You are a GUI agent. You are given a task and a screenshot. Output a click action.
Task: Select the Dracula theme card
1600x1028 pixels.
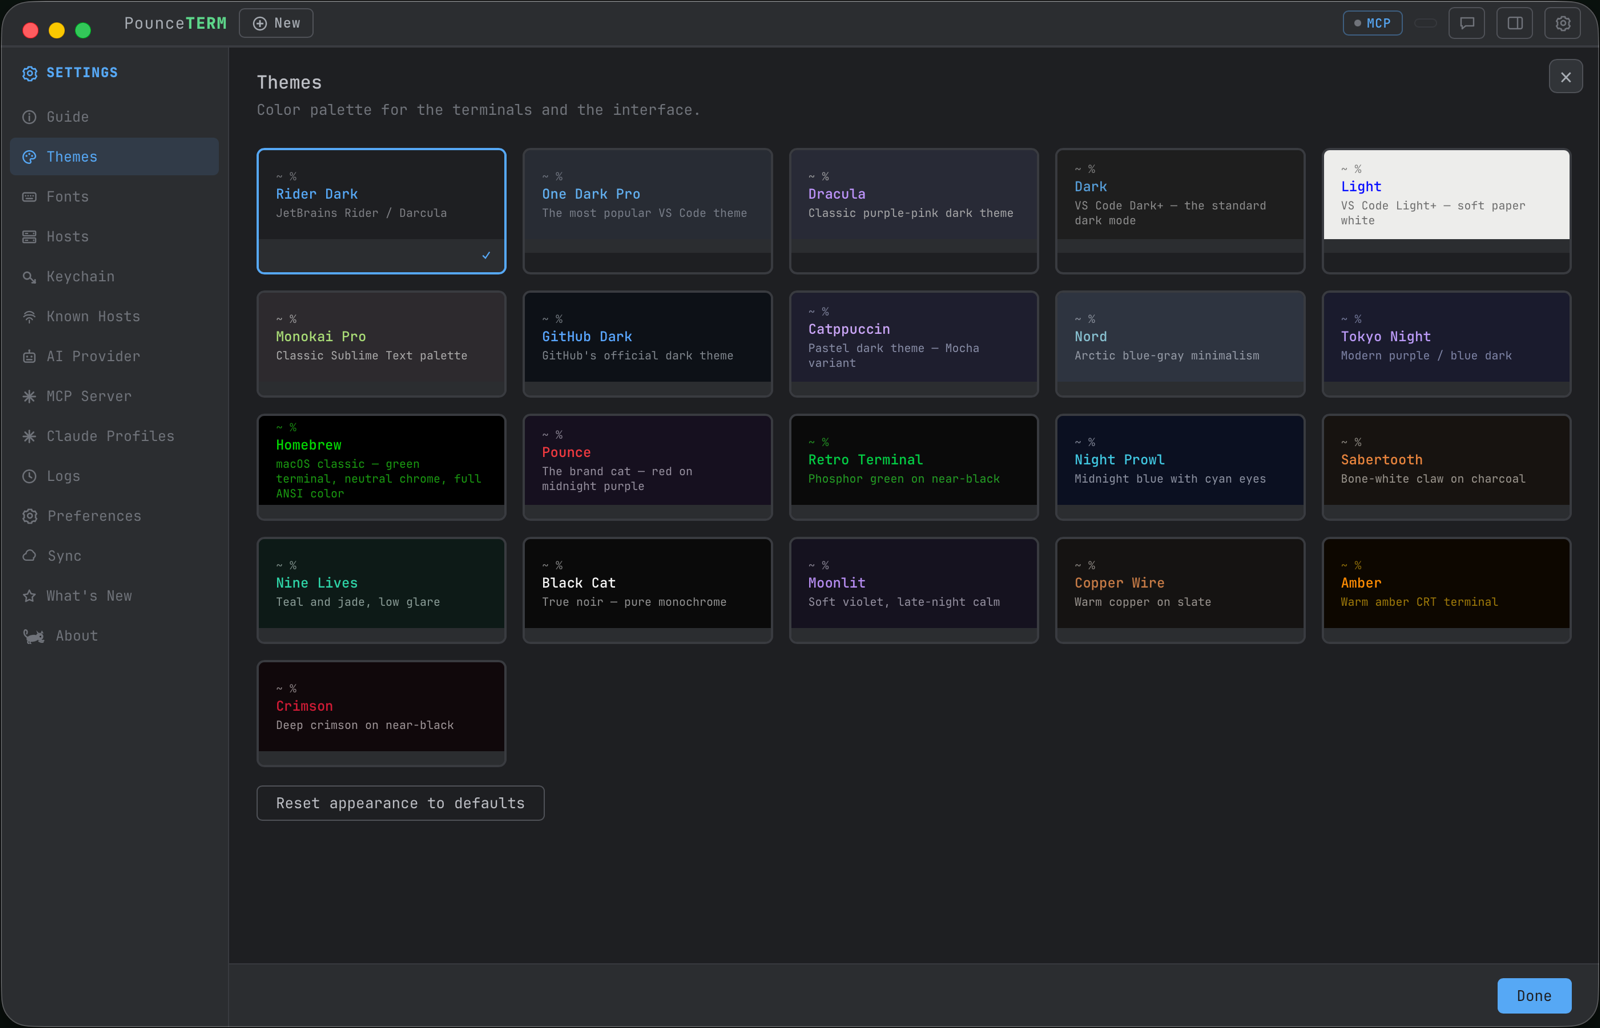(914, 211)
